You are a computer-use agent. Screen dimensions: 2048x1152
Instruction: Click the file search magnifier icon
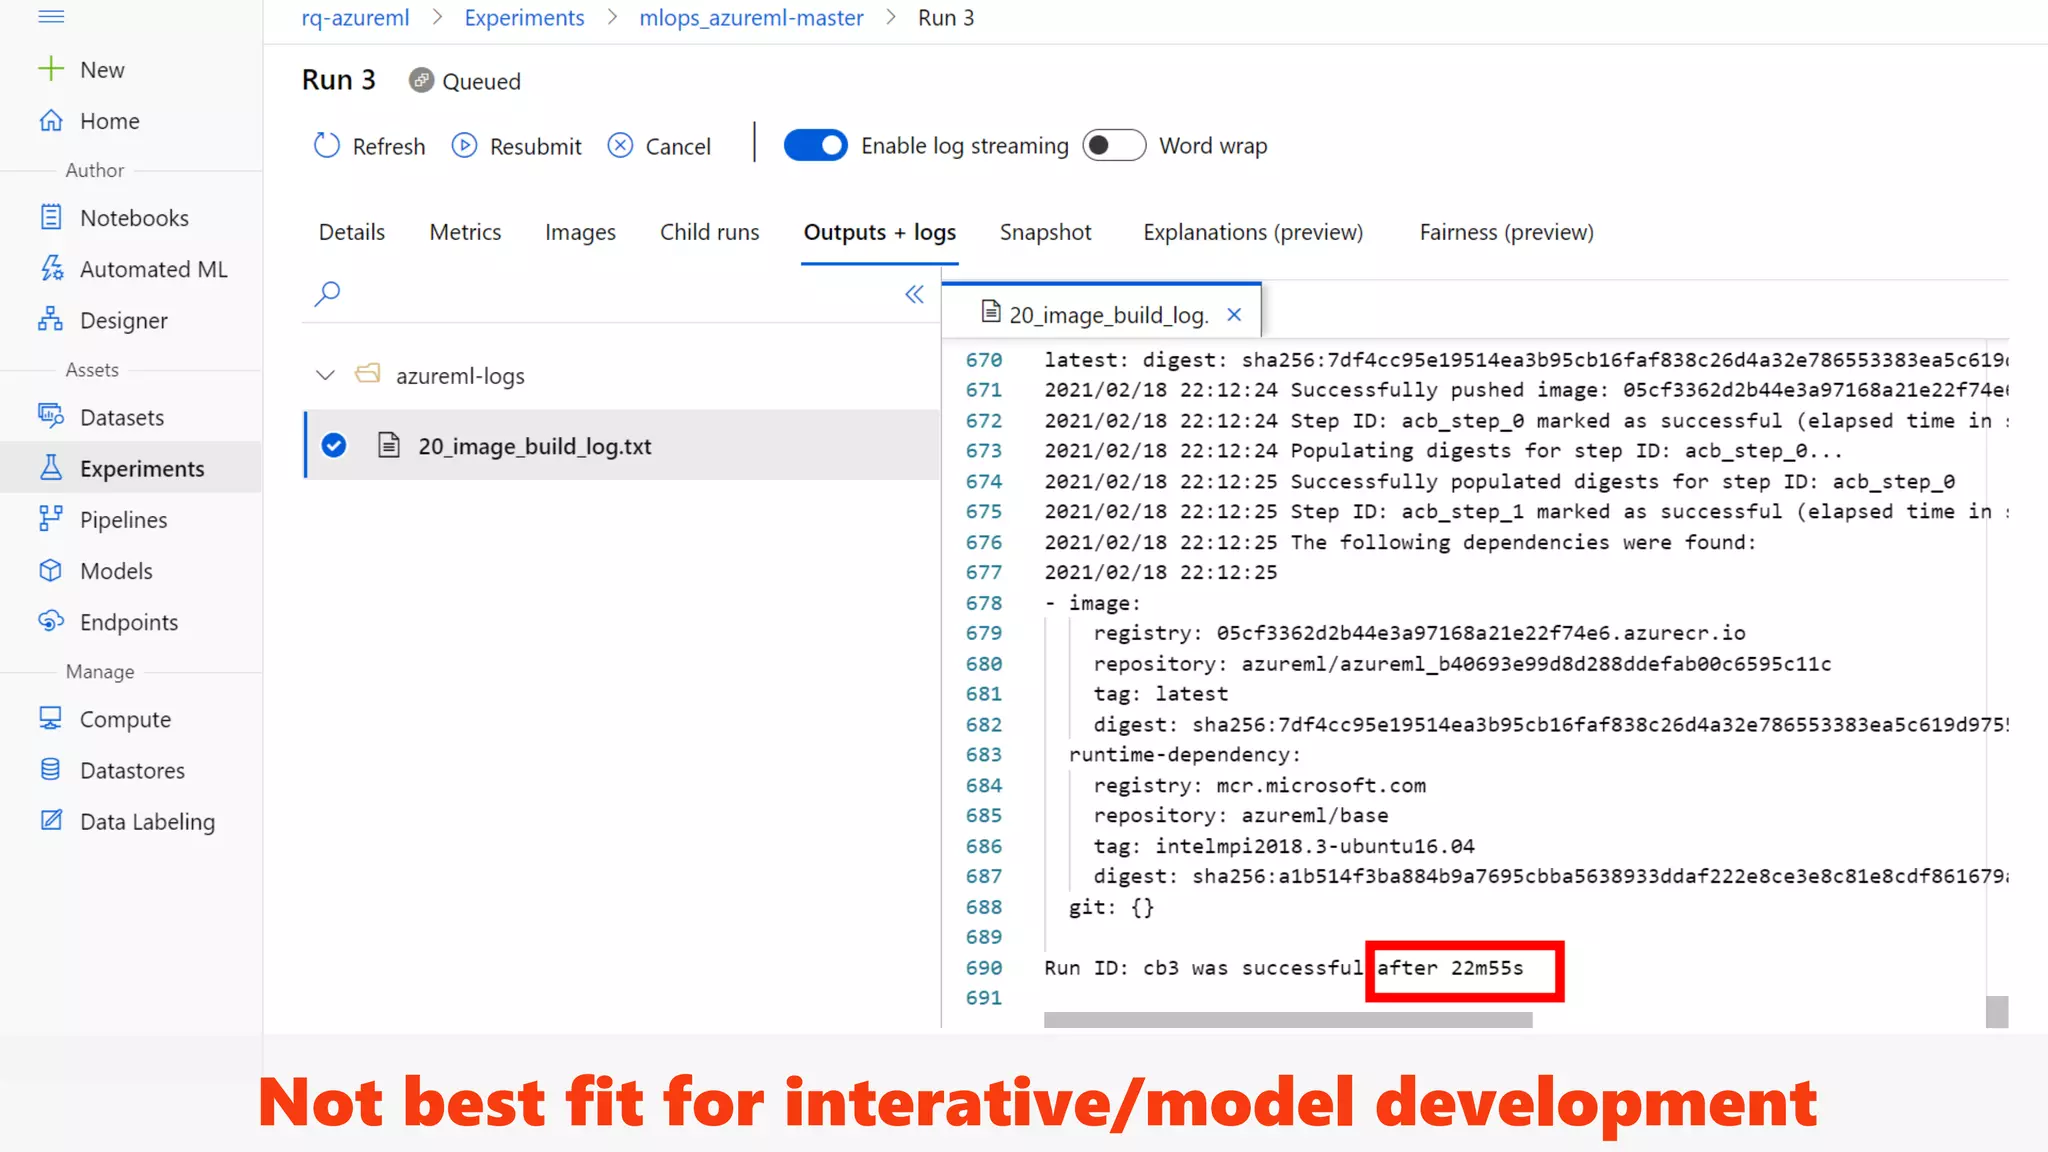327,294
